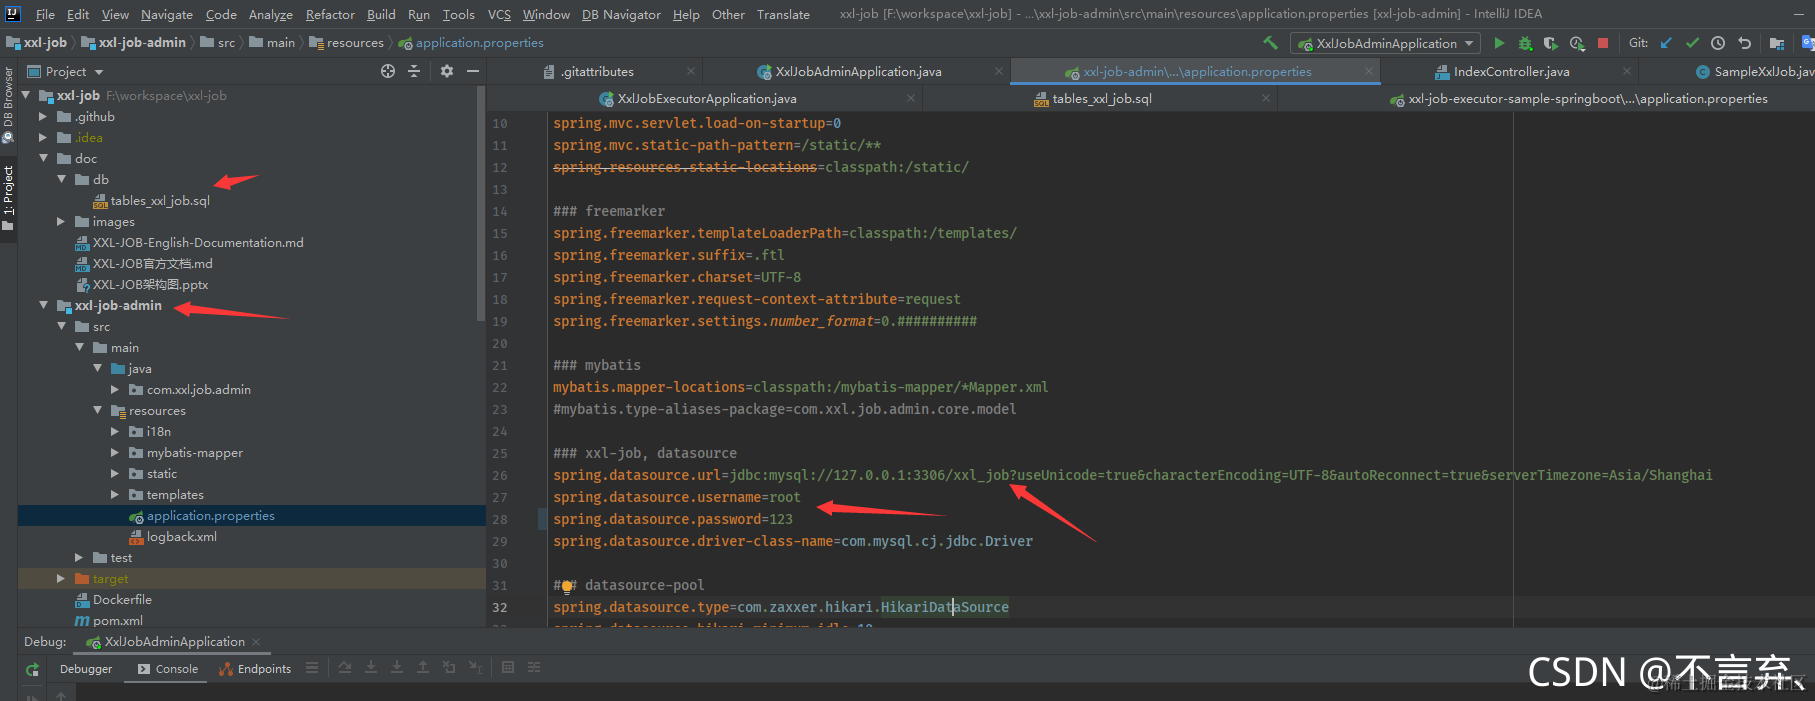Click Trace Current Stream Chain icon
The image size is (1815, 701).
click(534, 668)
